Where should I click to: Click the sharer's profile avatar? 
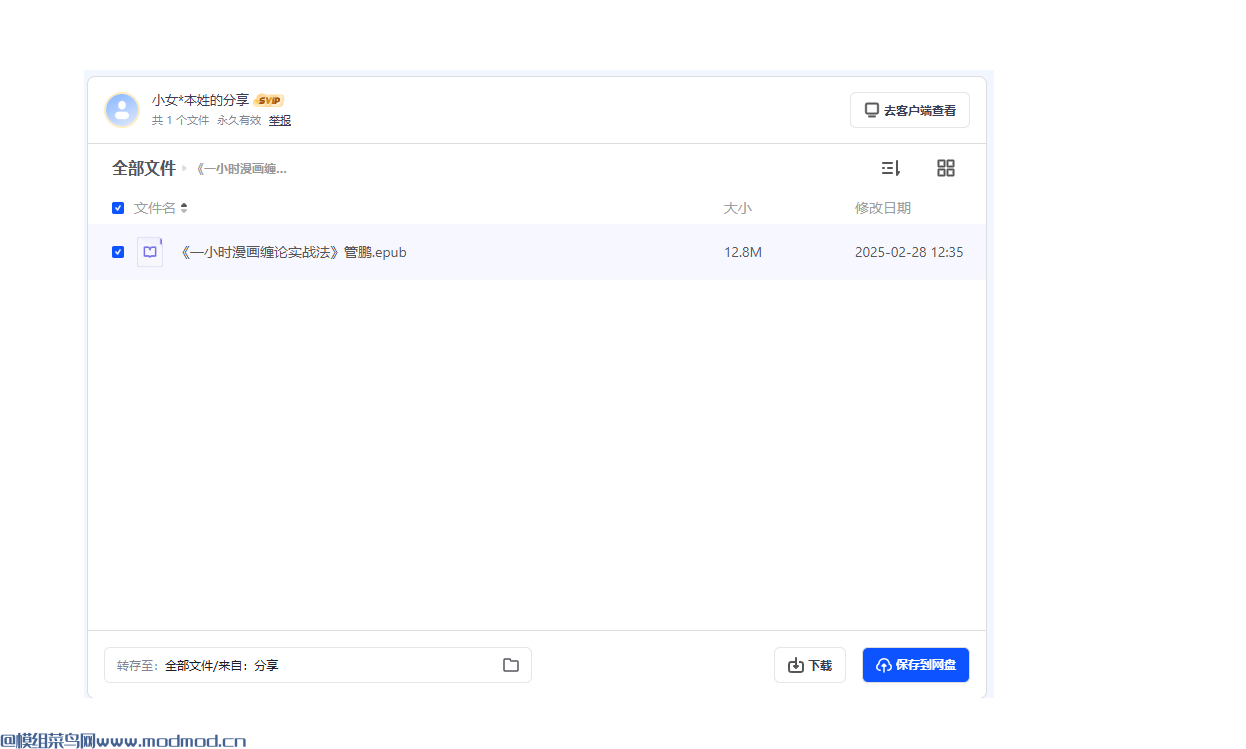coord(122,110)
